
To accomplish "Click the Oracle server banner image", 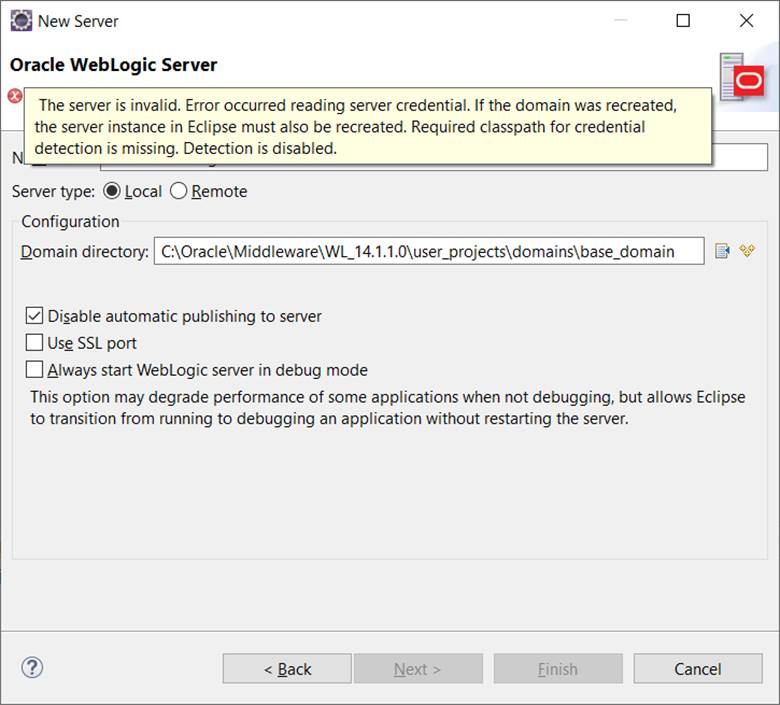I will [x=742, y=77].
